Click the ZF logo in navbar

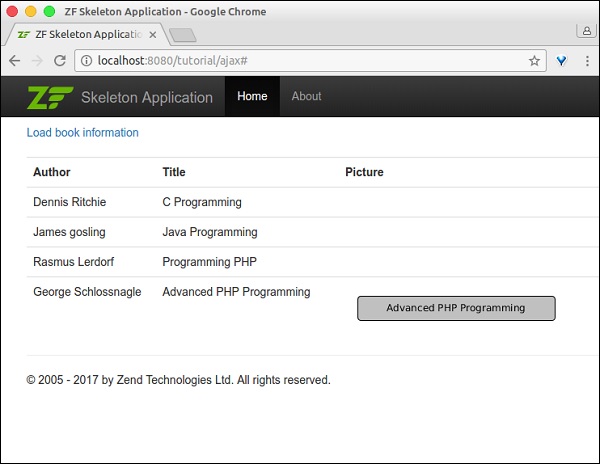tap(50, 97)
